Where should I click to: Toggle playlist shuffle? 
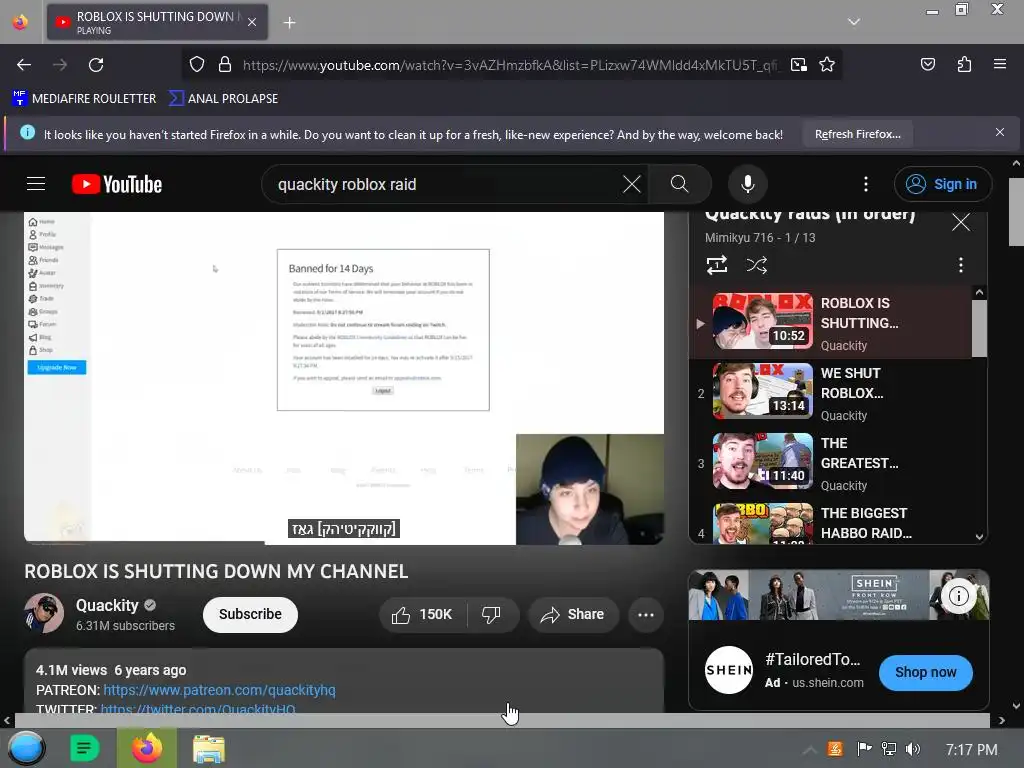[756, 265]
